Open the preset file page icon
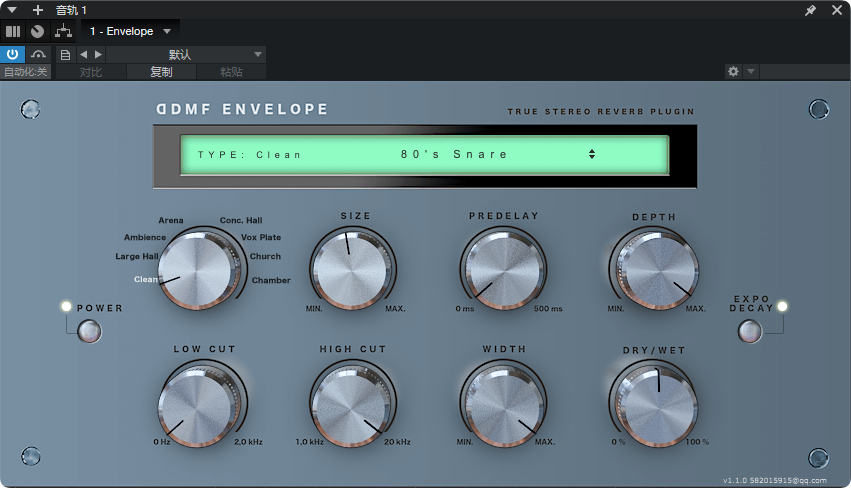The width and height of the screenshot is (851, 488). pos(65,55)
